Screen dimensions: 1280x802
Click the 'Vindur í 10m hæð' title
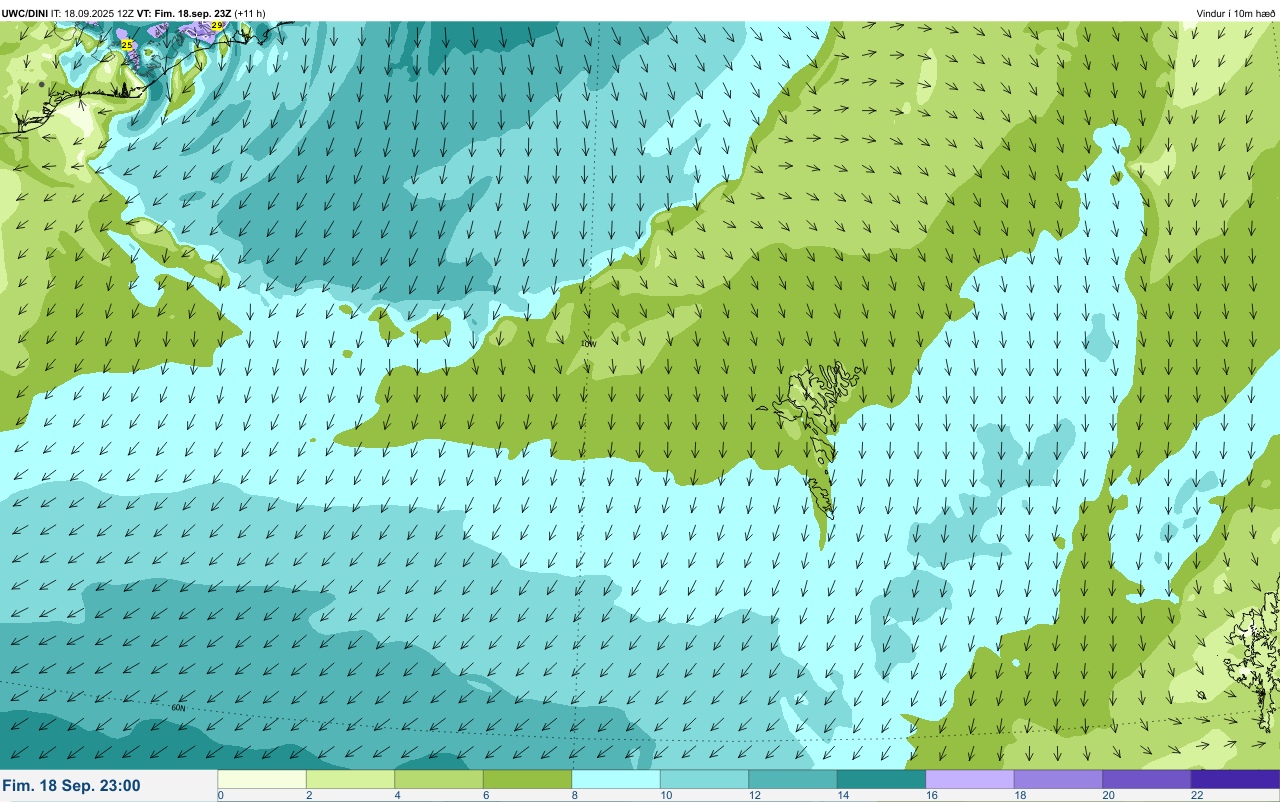(x=1236, y=13)
